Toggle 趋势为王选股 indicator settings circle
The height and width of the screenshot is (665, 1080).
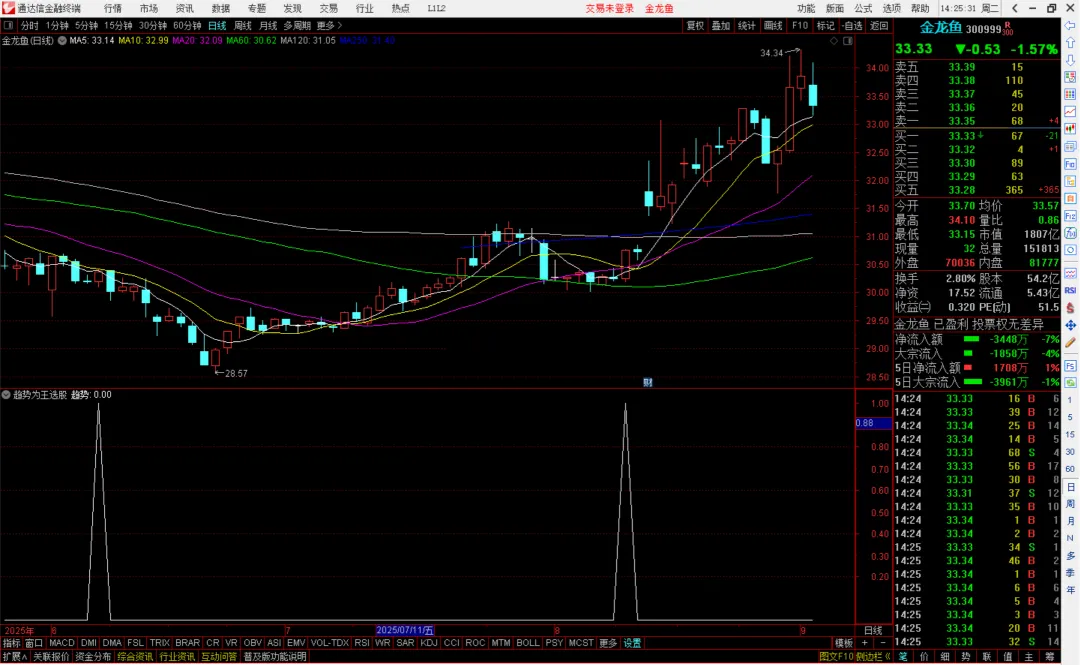[x=6, y=395]
